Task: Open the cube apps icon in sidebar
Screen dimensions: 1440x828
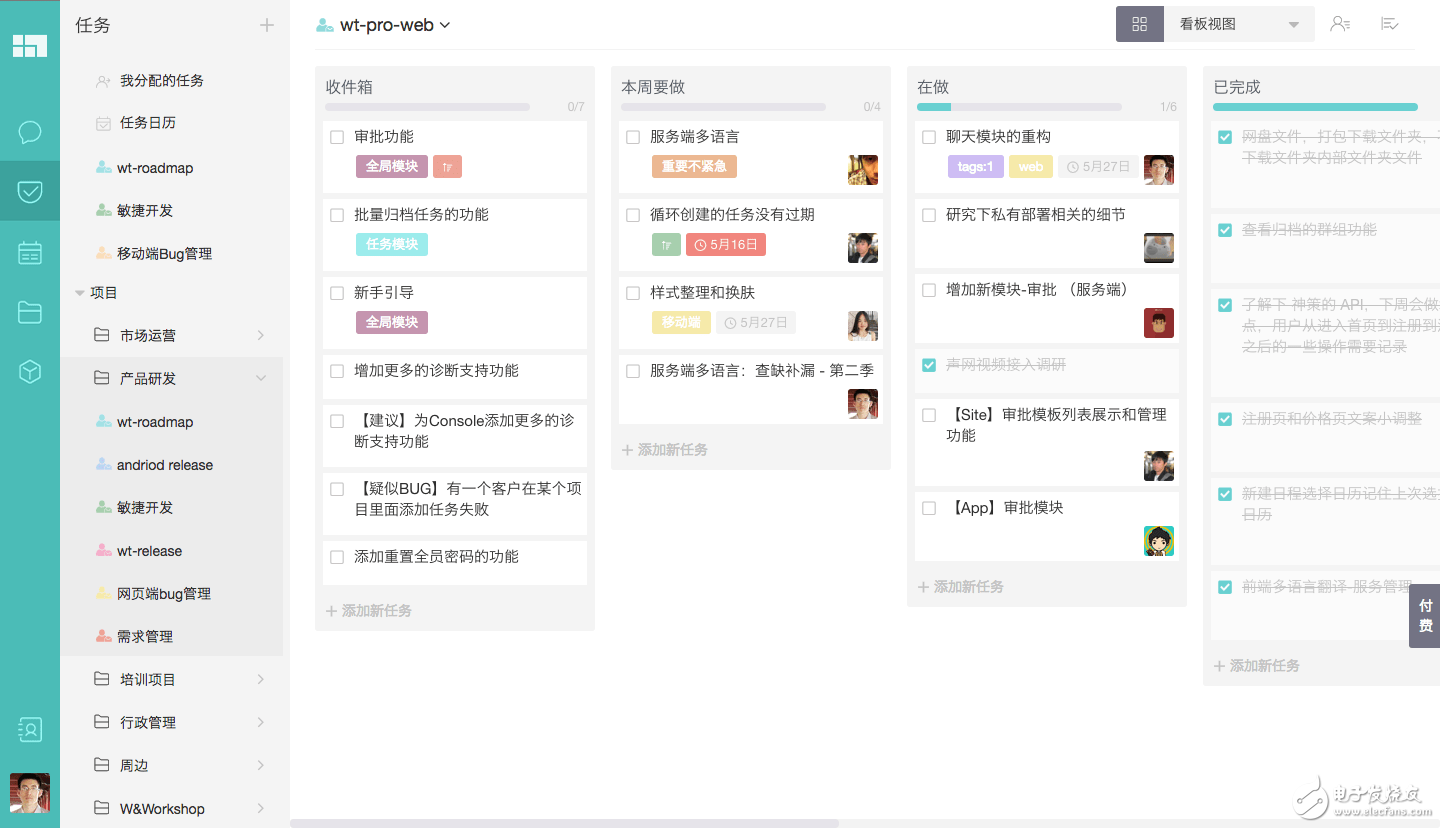Action: point(30,371)
